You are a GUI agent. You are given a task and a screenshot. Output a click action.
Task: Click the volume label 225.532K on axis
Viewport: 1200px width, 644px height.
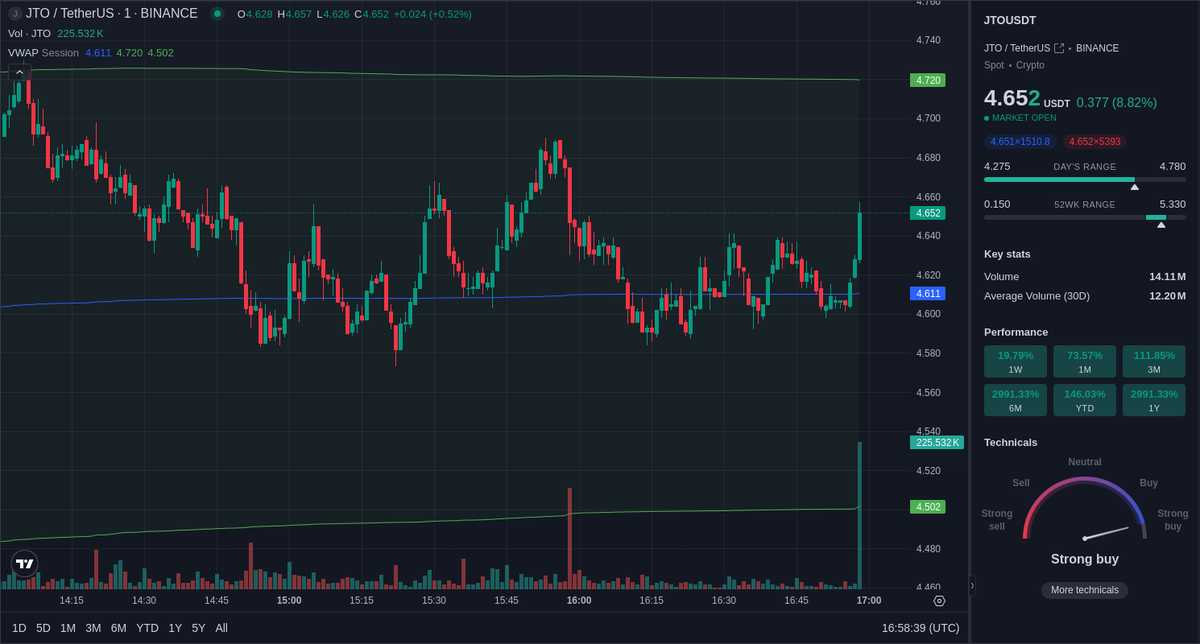pos(937,442)
